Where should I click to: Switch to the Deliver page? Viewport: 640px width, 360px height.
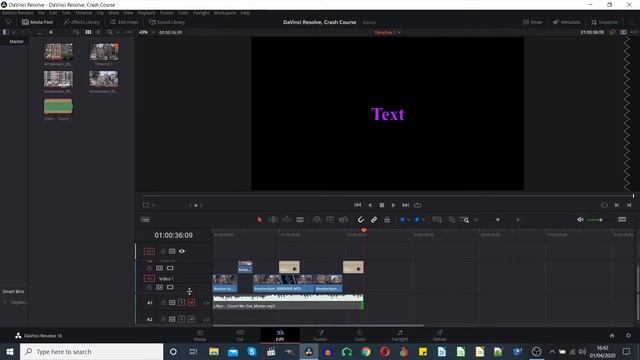click(x=440, y=336)
